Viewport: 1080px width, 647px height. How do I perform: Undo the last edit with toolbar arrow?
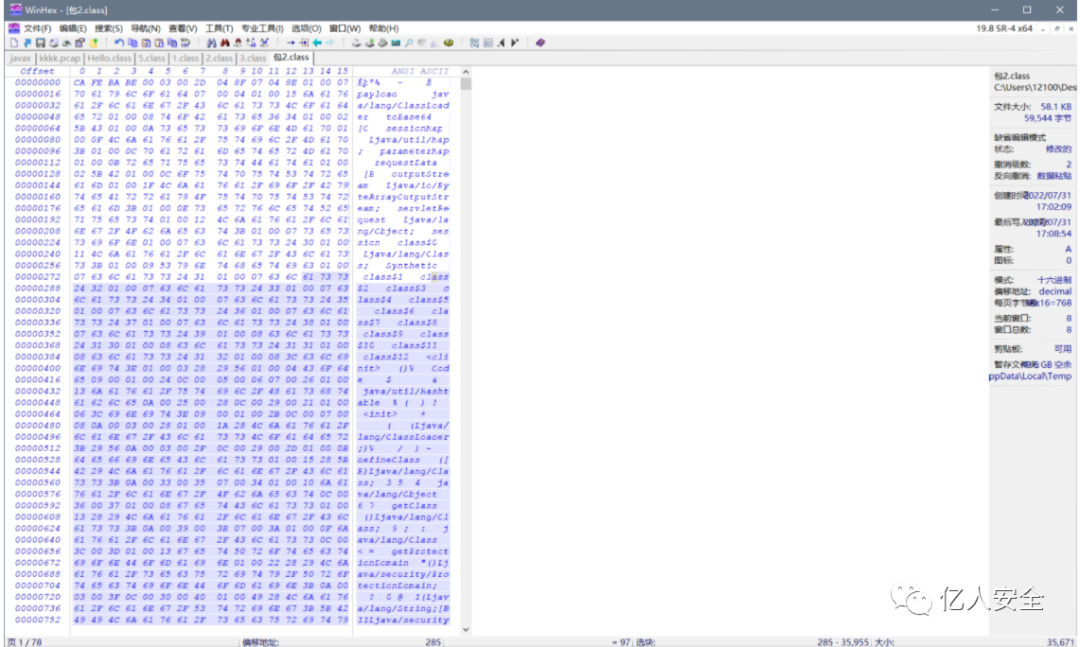119,43
